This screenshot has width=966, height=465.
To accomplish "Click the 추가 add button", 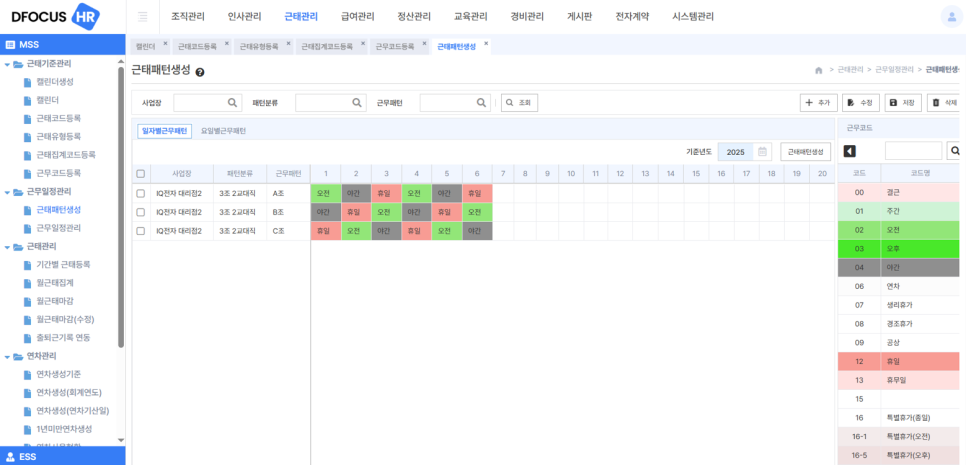I will [818, 103].
